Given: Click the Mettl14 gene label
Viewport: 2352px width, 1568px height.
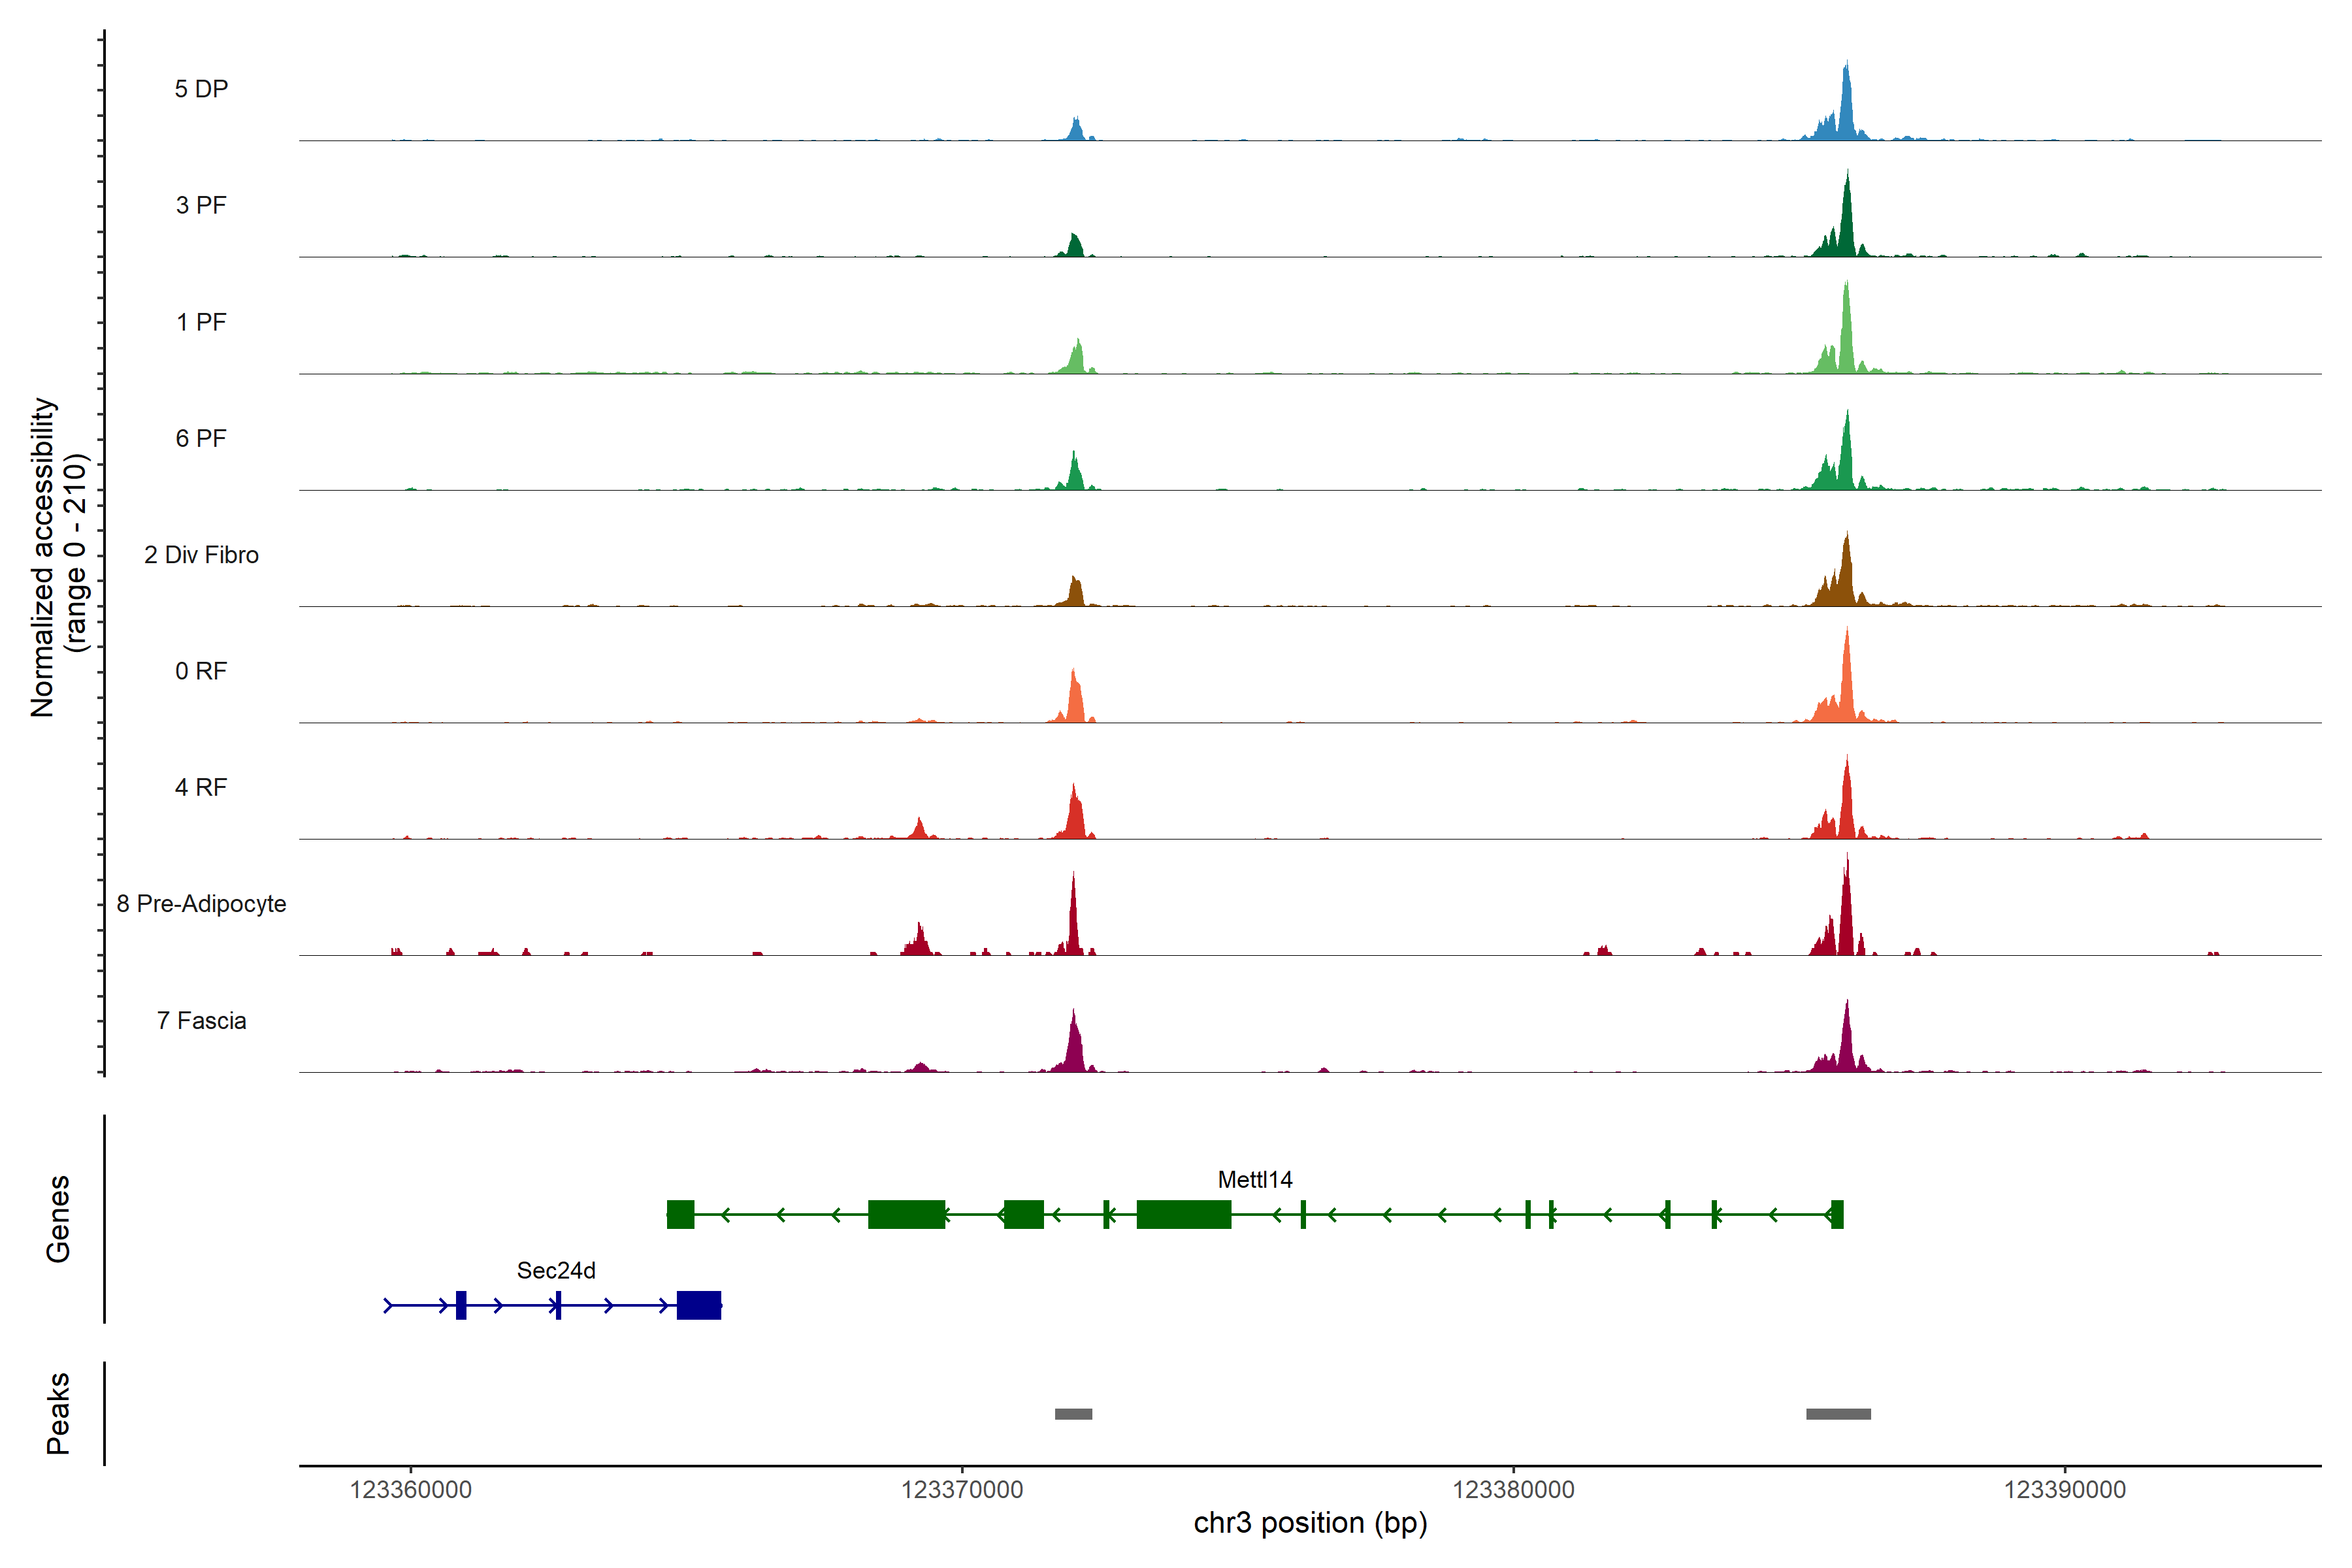Looking at the screenshot, I should [x=1254, y=1179].
